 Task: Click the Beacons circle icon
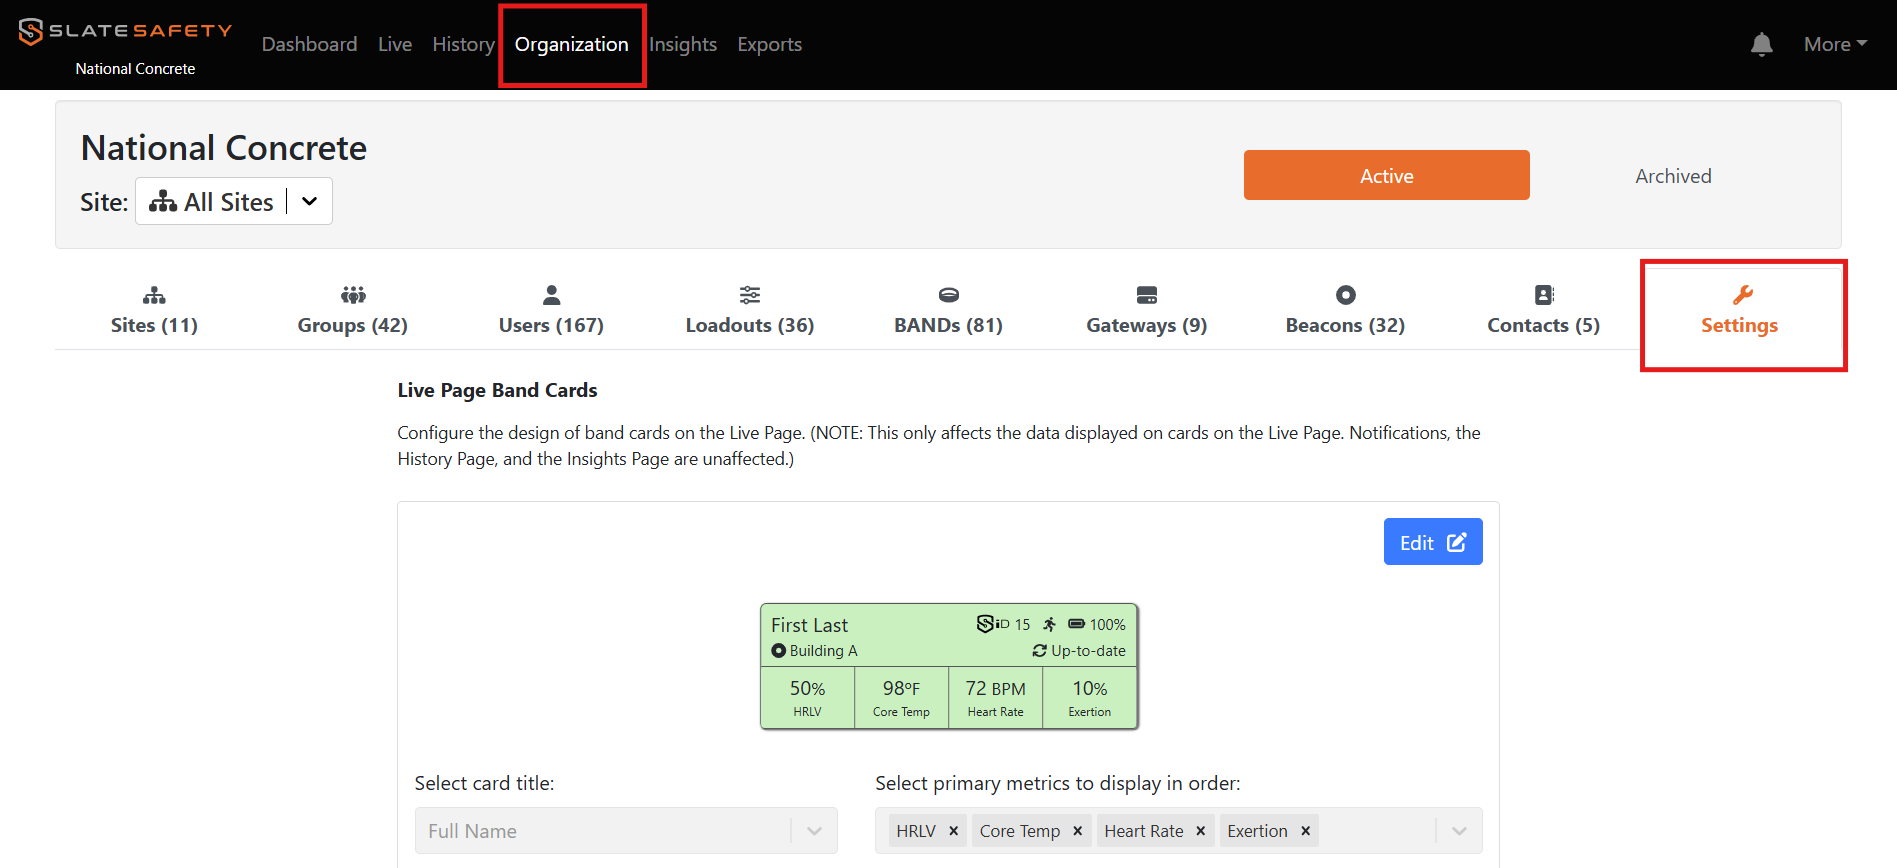(x=1346, y=295)
